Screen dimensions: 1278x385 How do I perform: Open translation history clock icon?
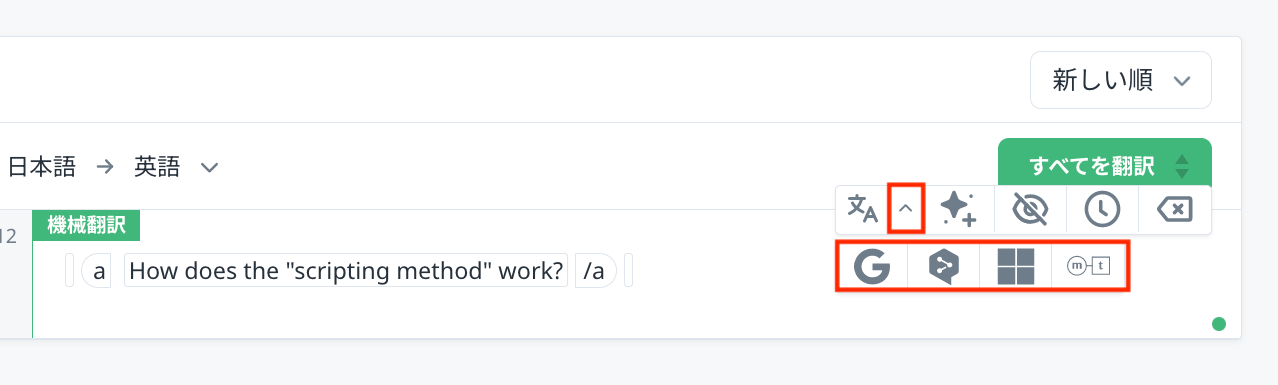tap(1102, 208)
